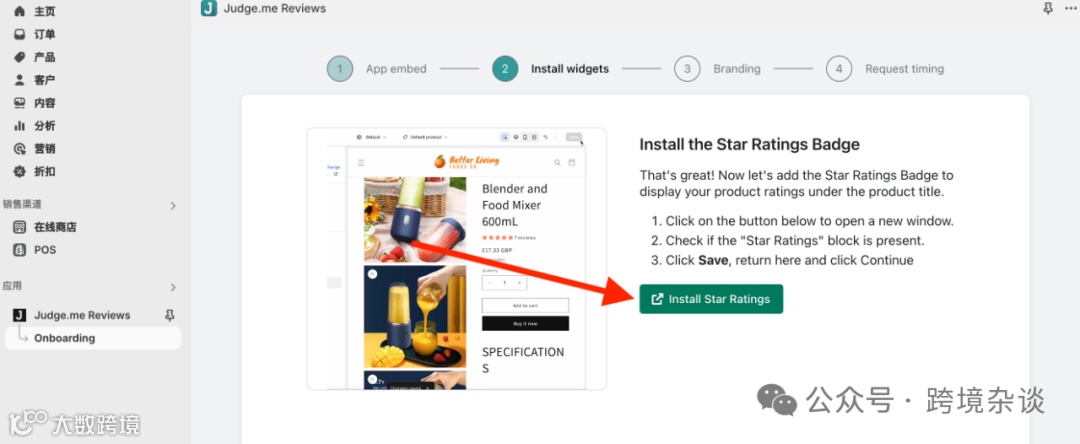Click the Judge.me logo in app header

point(208,8)
